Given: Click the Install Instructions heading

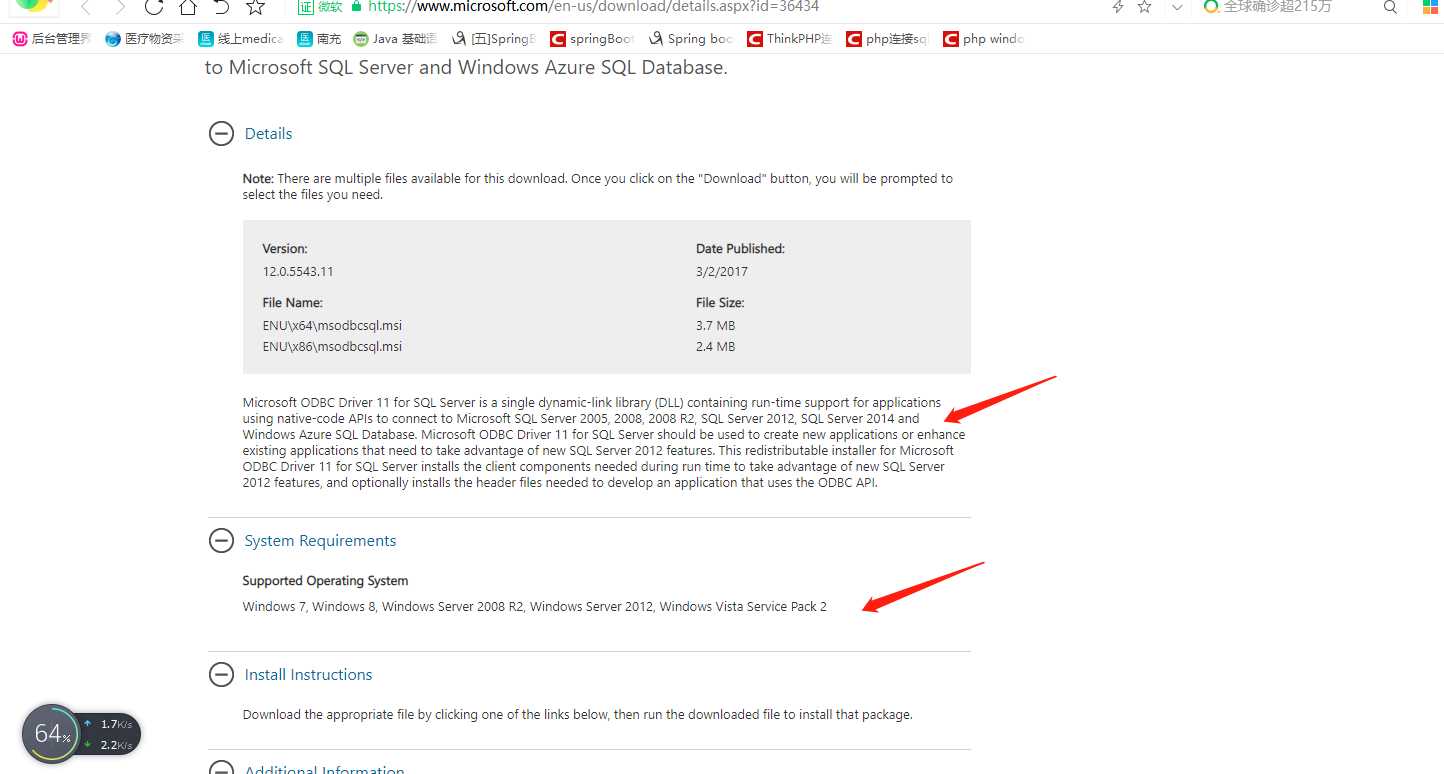Looking at the screenshot, I should [308, 675].
